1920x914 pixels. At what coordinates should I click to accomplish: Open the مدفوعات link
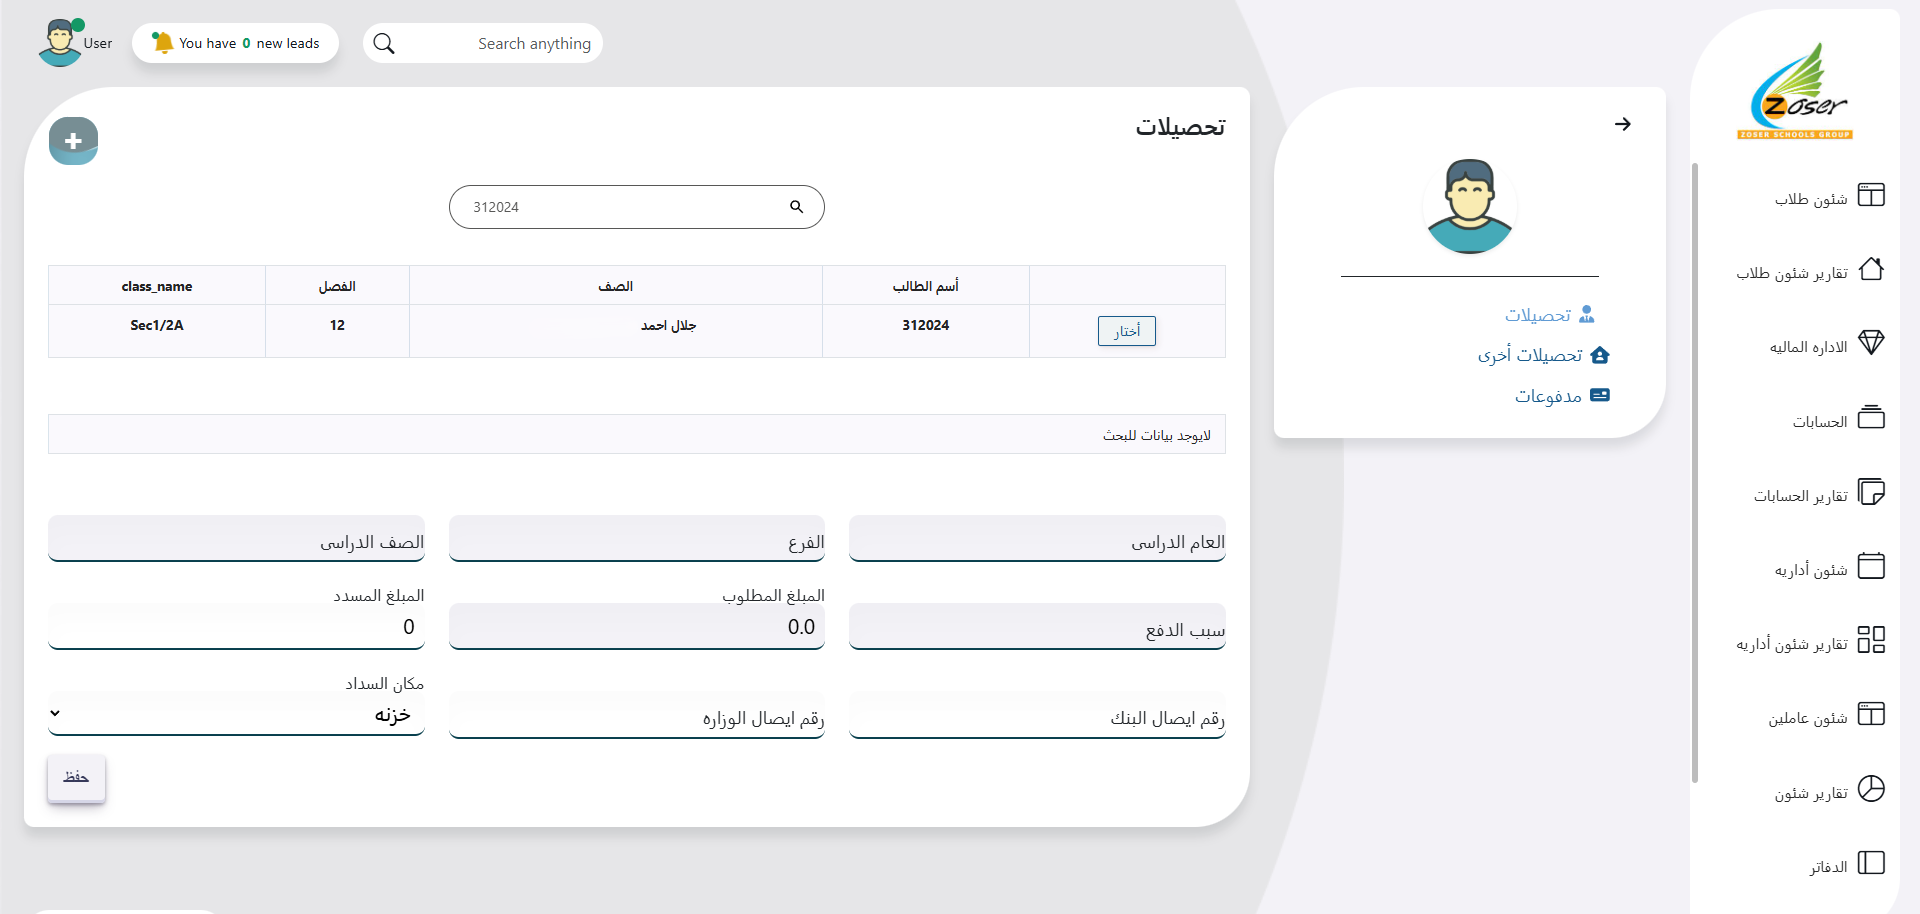coord(1548,396)
